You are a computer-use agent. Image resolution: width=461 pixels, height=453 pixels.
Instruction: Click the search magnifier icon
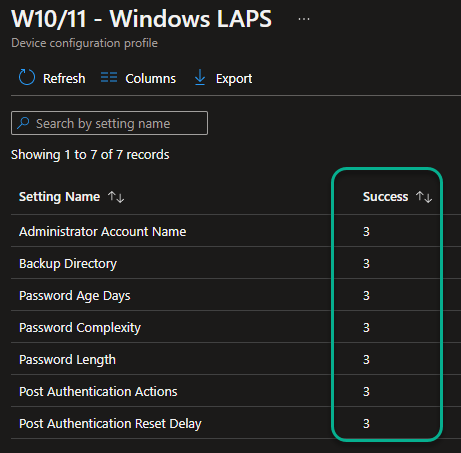23,123
